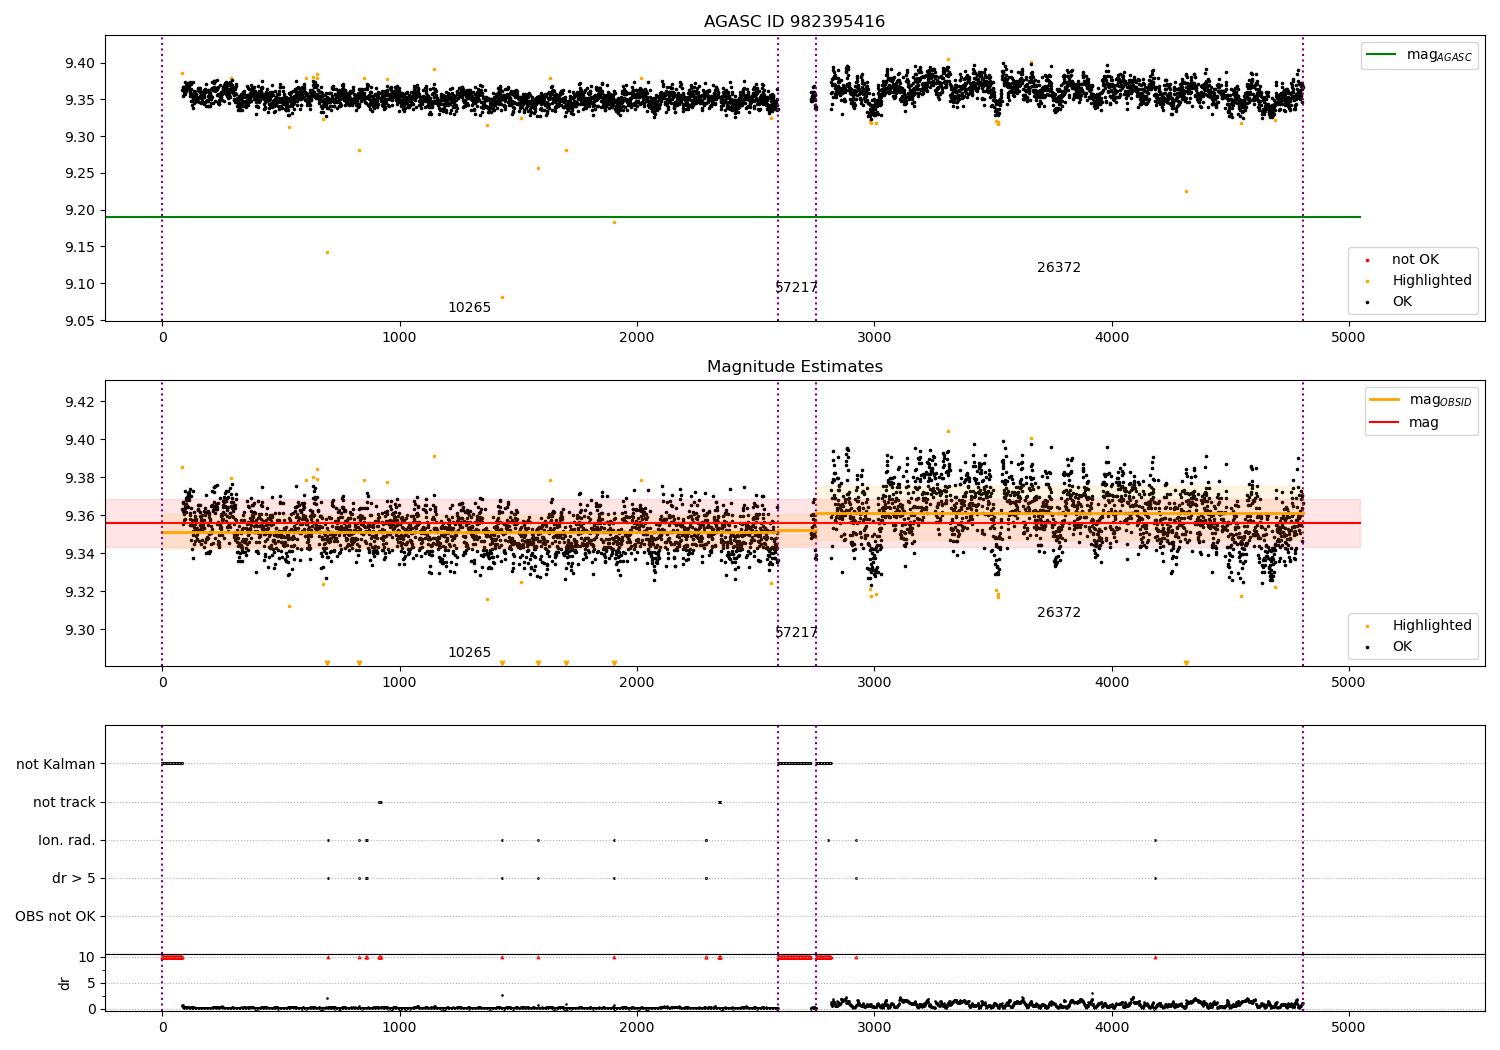Click the plot title AGASC ID 982395416
Screen dimensions: 1500x1050
pos(794,22)
